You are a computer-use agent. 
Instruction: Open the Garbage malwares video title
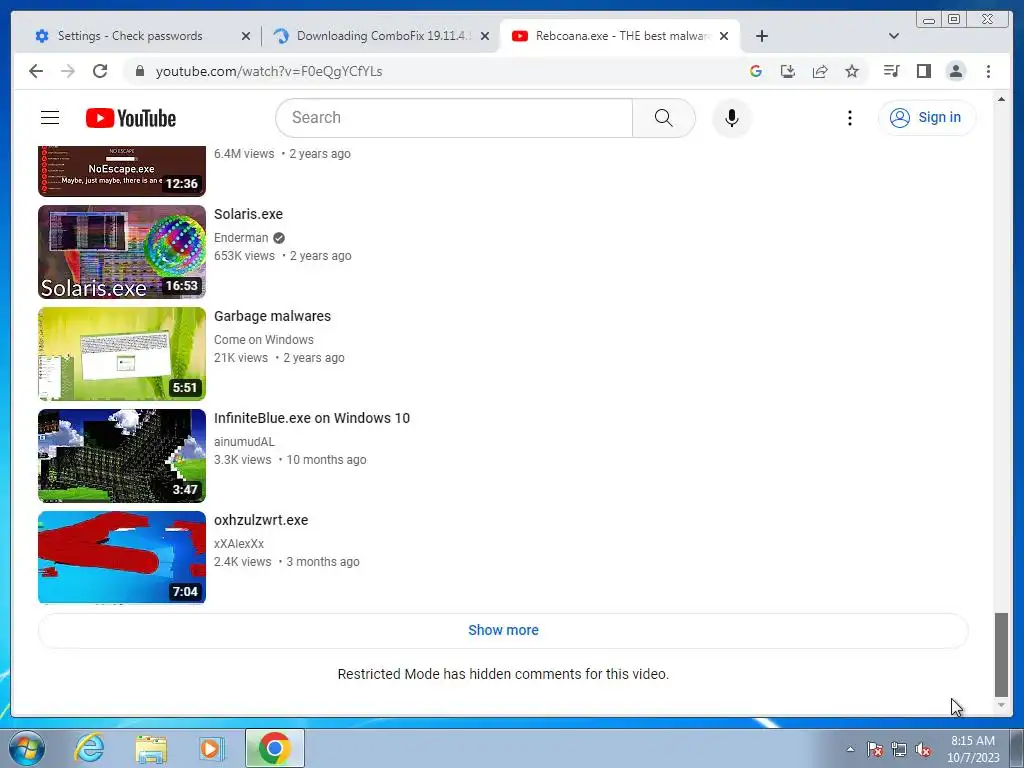click(x=272, y=316)
